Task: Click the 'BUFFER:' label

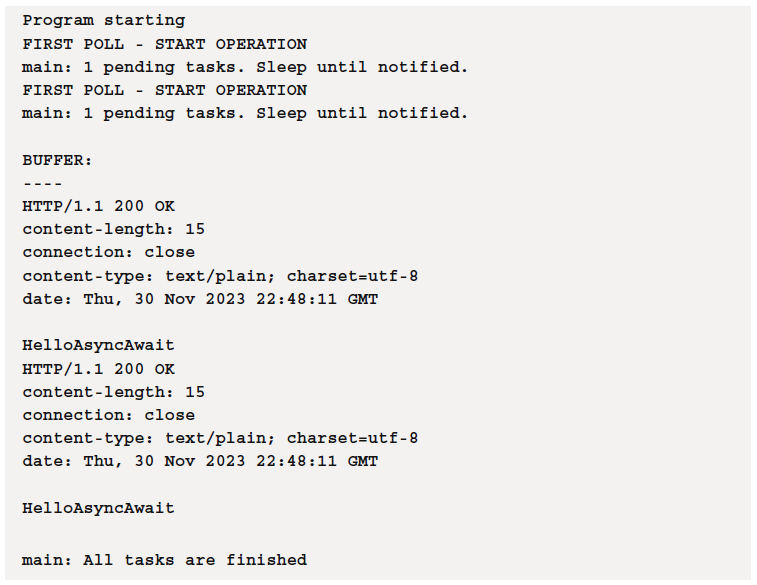Action: [57, 160]
